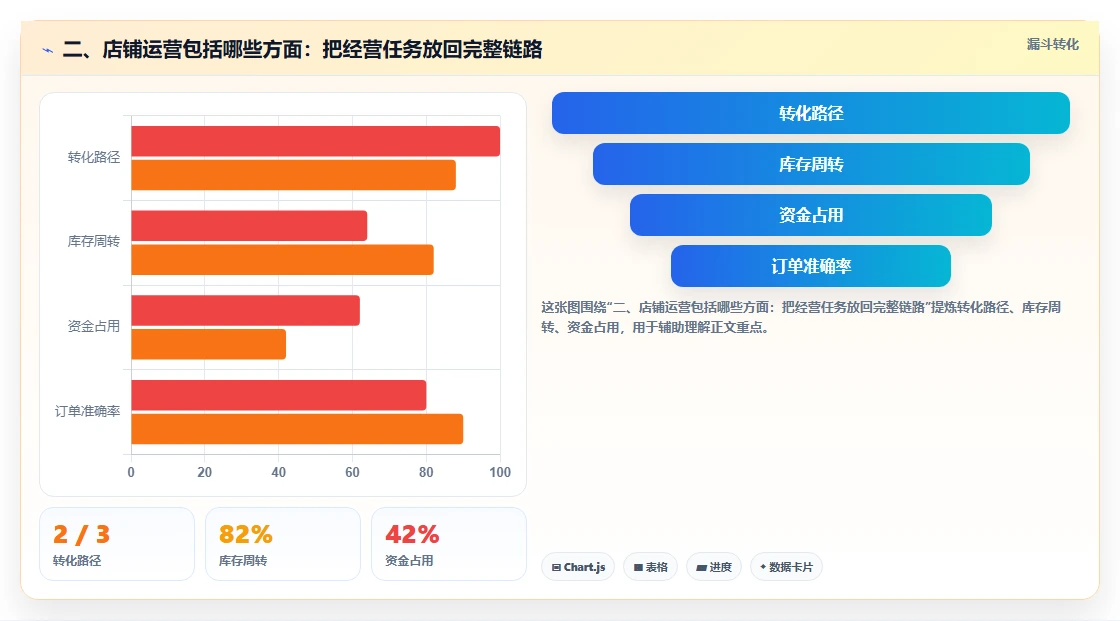Click the 表格 tag chip
Screen dimensions: 1120x621
pos(650,567)
